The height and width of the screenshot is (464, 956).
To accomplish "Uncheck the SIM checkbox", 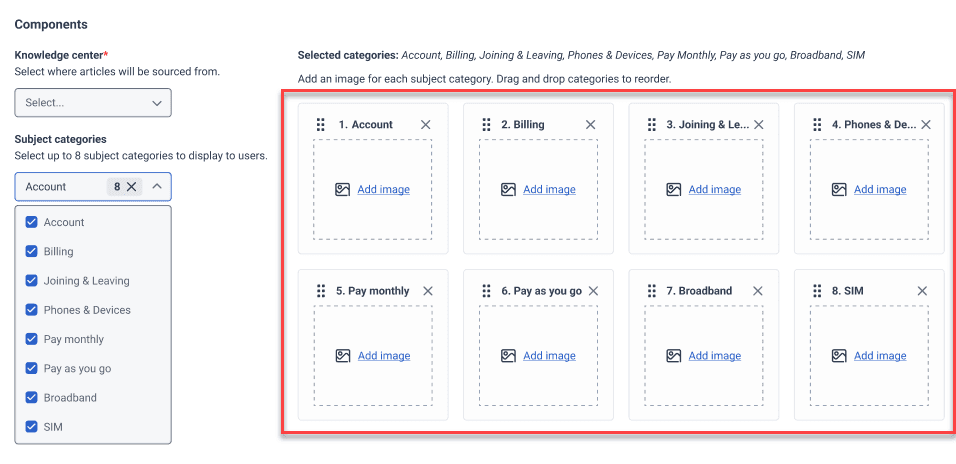I will pos(32,427).
